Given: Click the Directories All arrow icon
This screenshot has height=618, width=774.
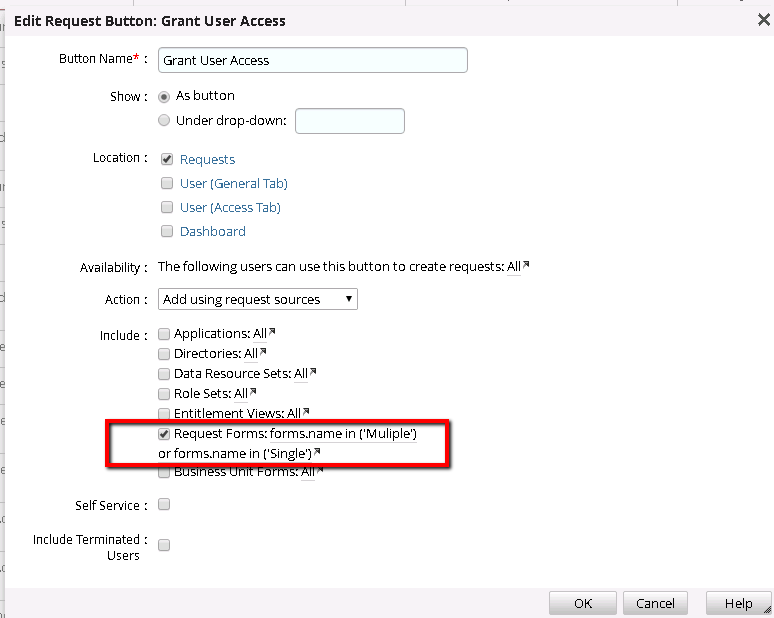Looking at the screenshot, I should click(263, 352).
